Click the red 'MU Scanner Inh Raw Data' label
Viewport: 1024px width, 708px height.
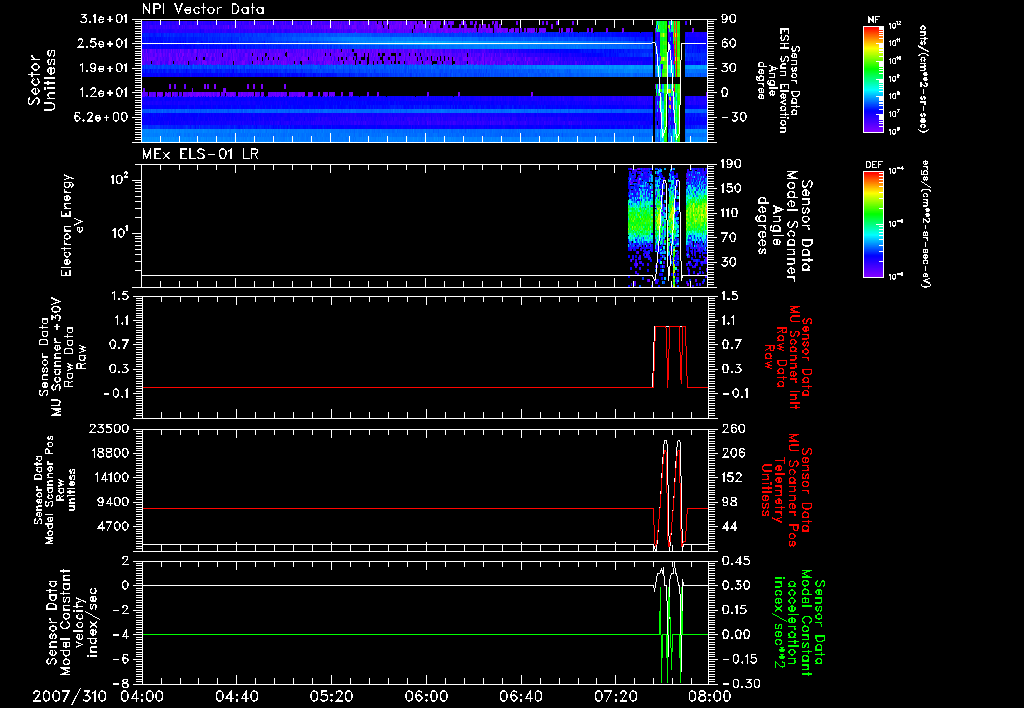pos(789,357)
